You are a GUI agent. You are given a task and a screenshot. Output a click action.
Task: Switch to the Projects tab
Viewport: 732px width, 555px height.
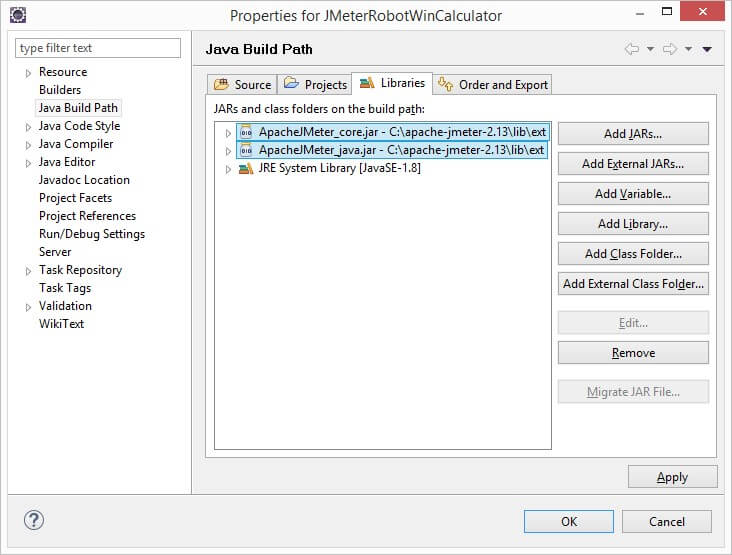coord(315,84)
